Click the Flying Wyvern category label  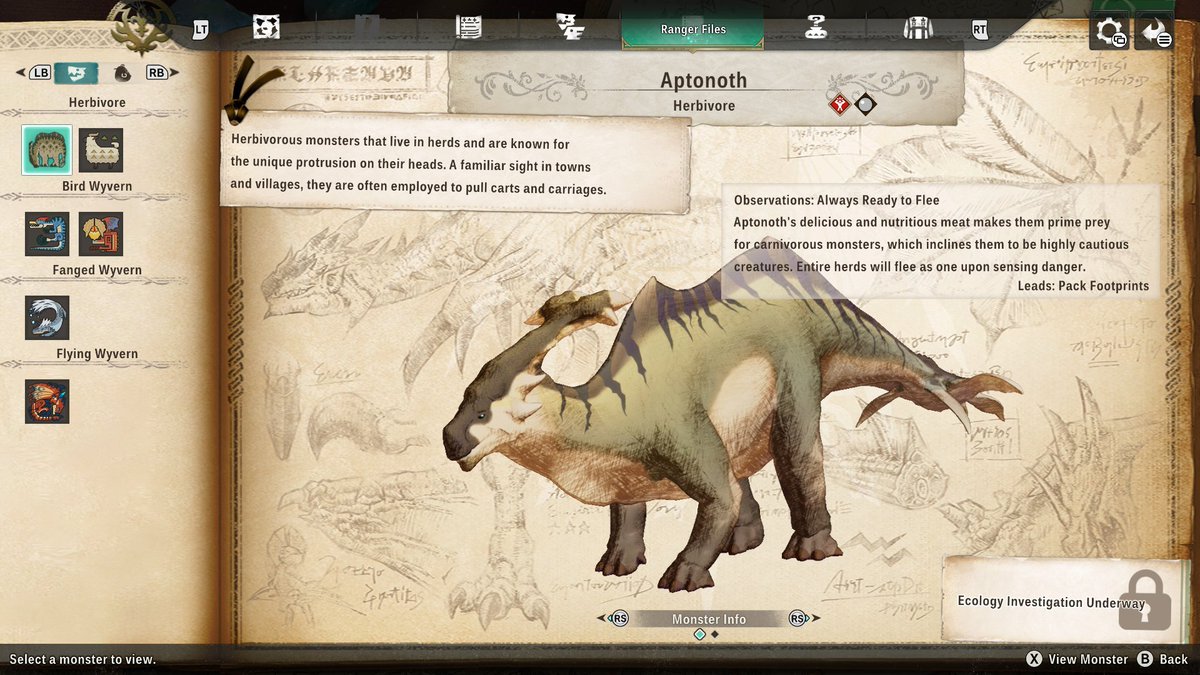pyautogui.click(x=97, y=354)
